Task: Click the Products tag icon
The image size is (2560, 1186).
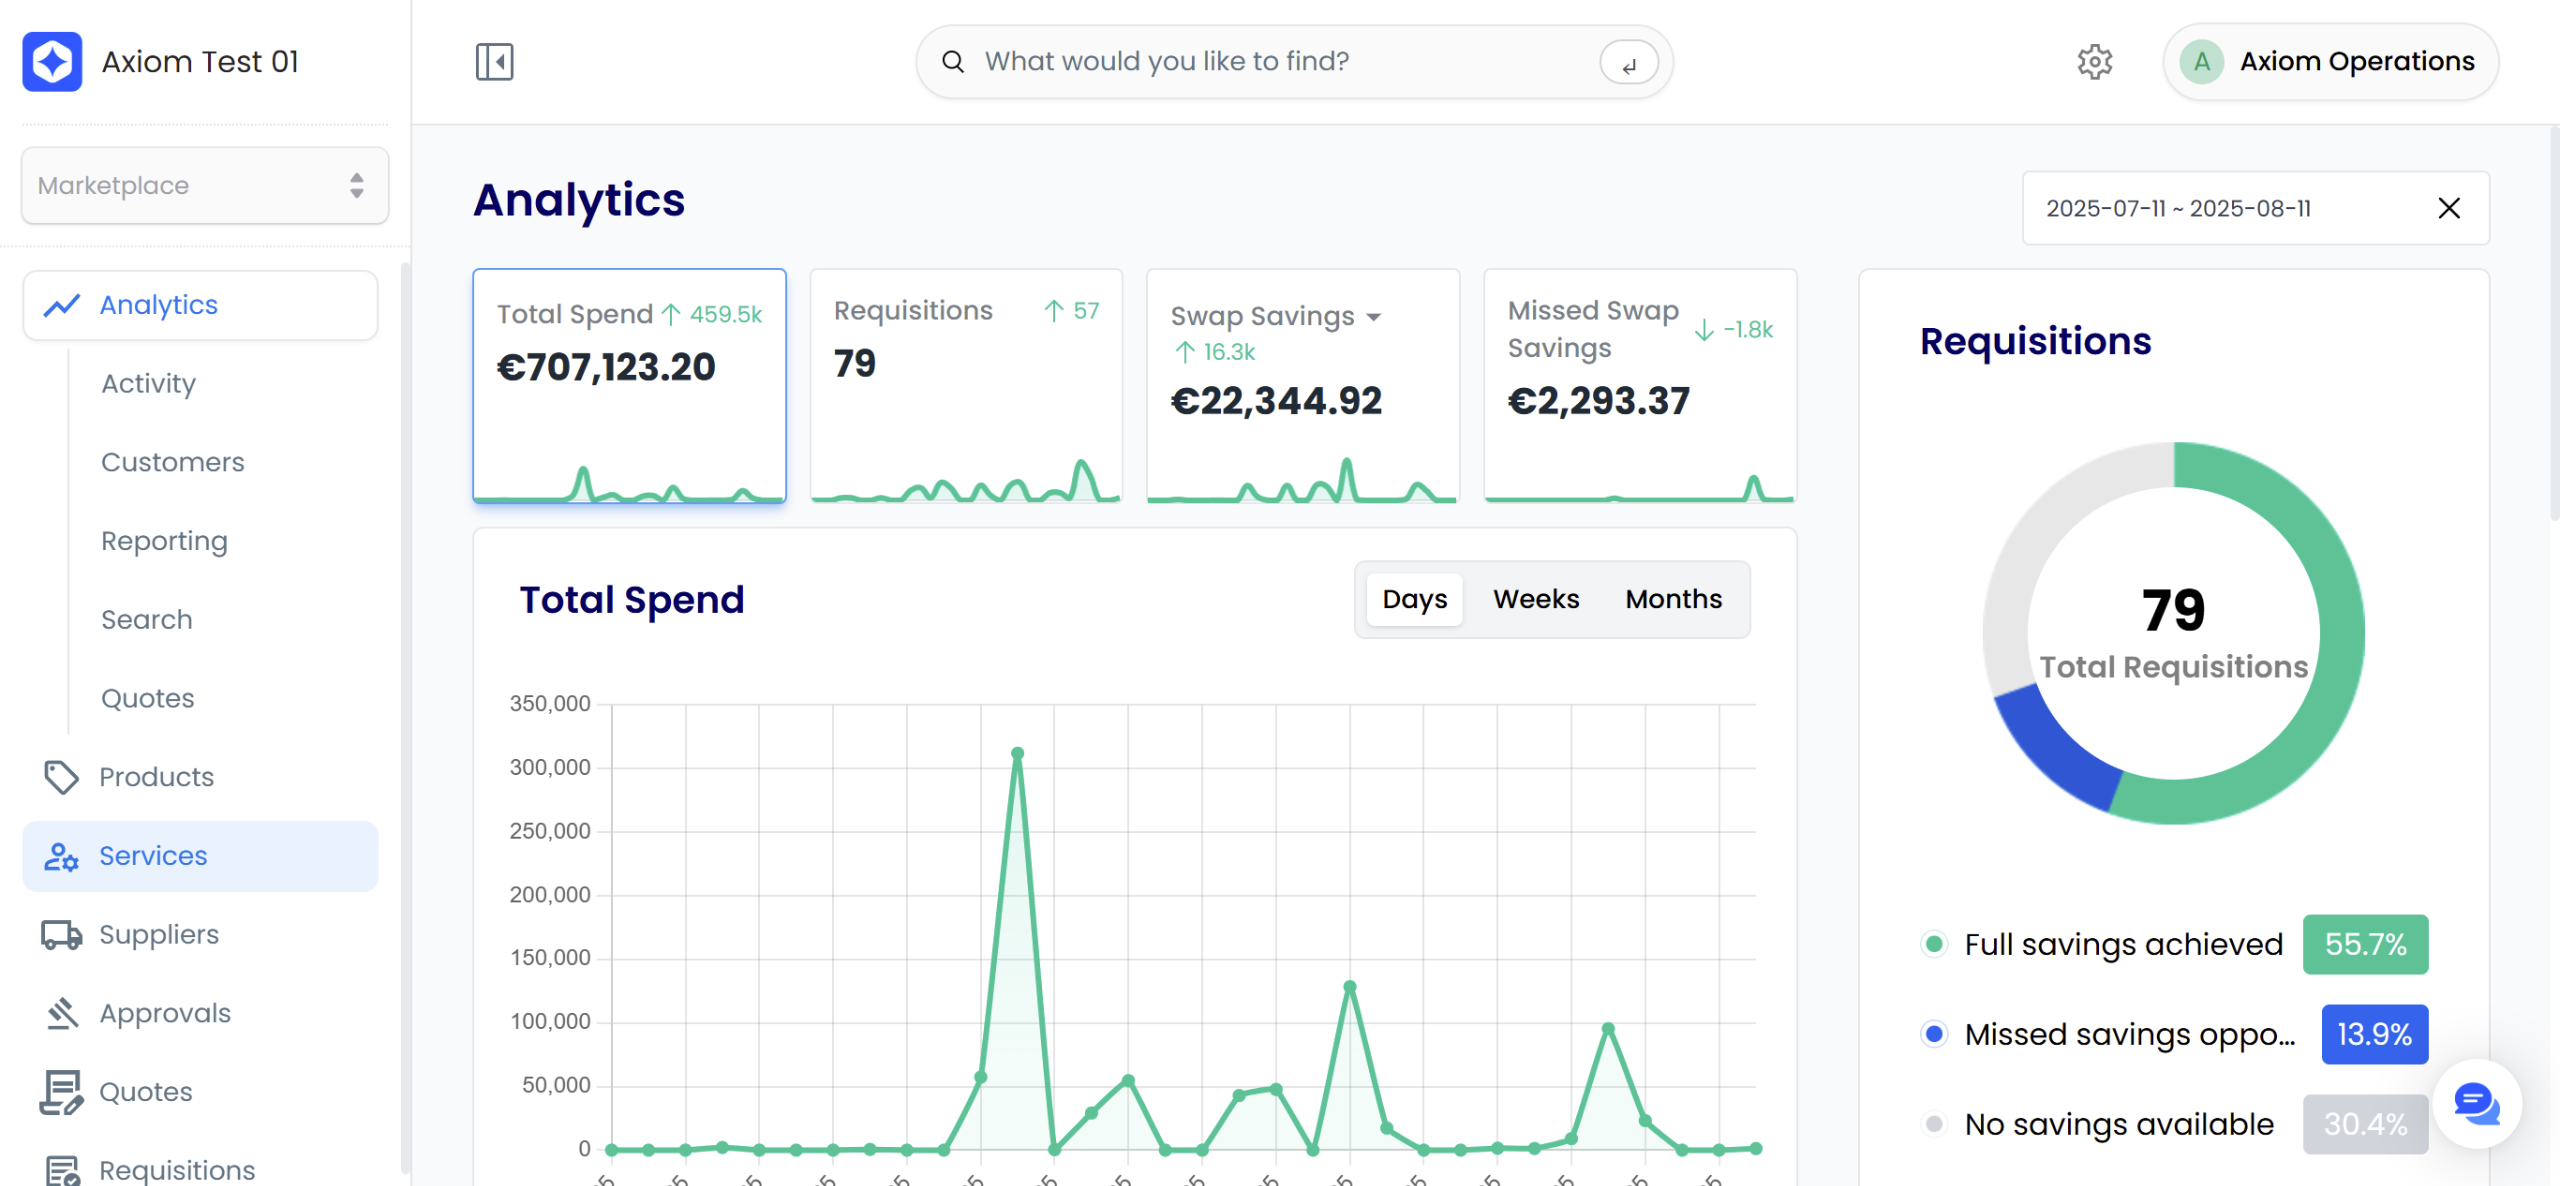Action: click(61, 777)
